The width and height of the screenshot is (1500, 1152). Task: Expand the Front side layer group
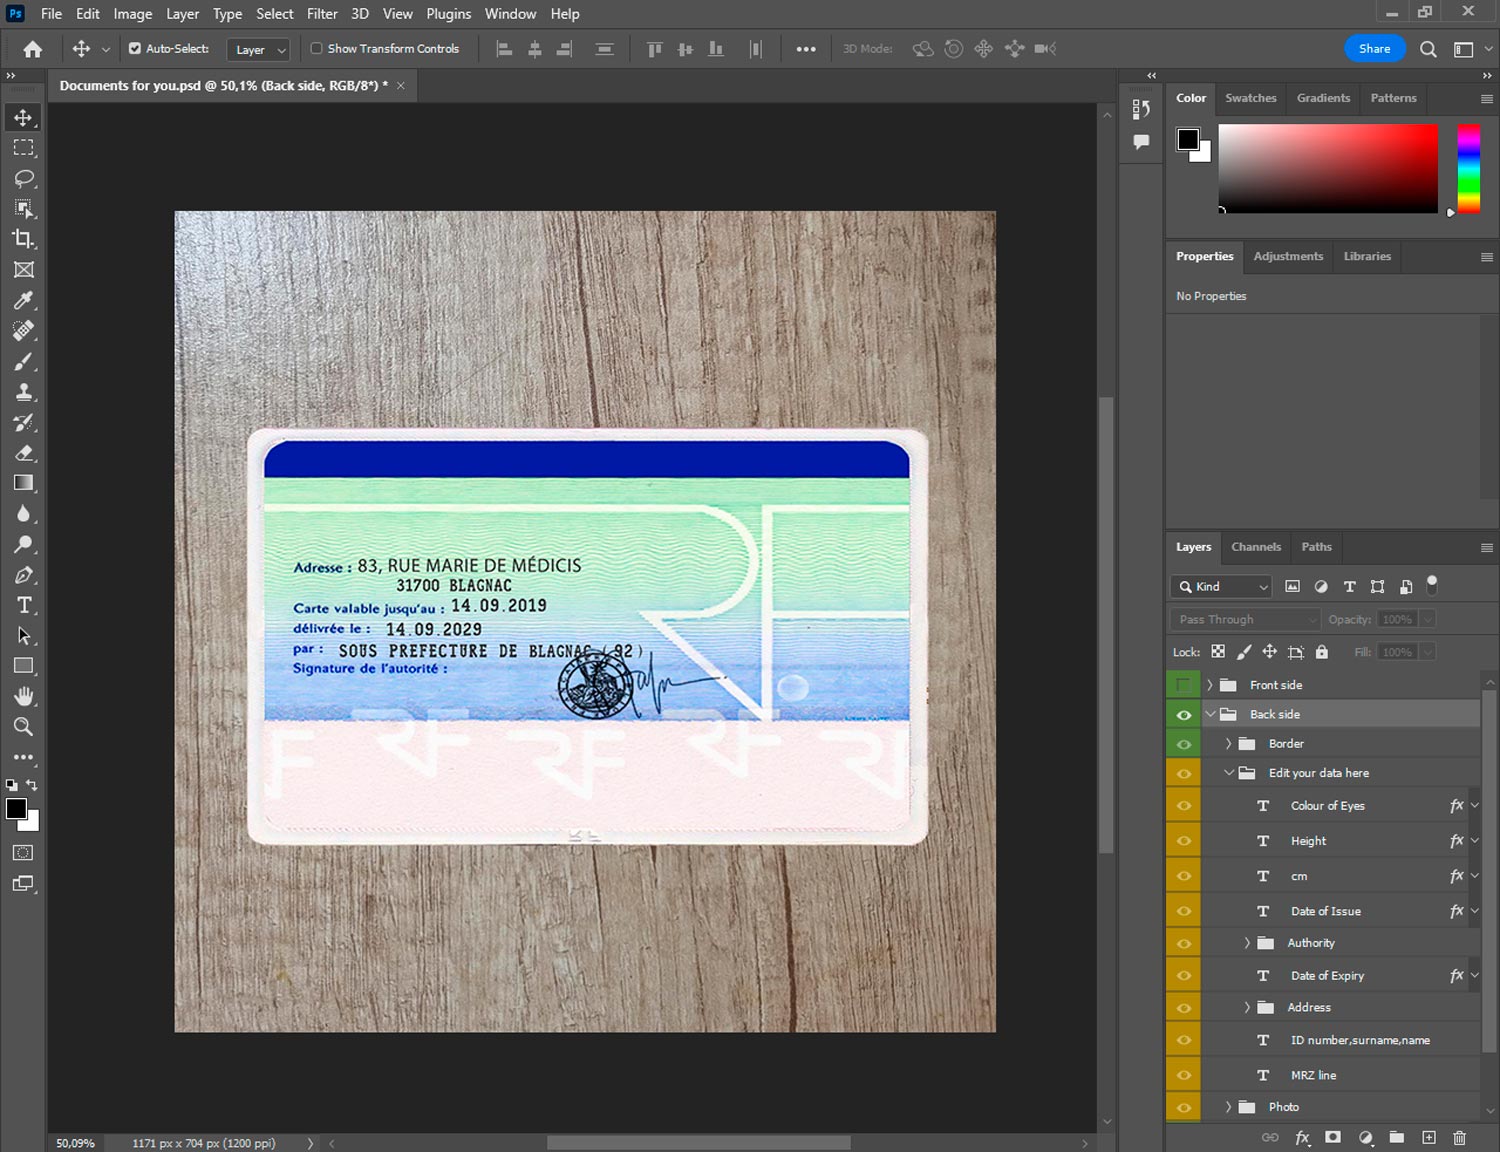tap(1210, 685)
